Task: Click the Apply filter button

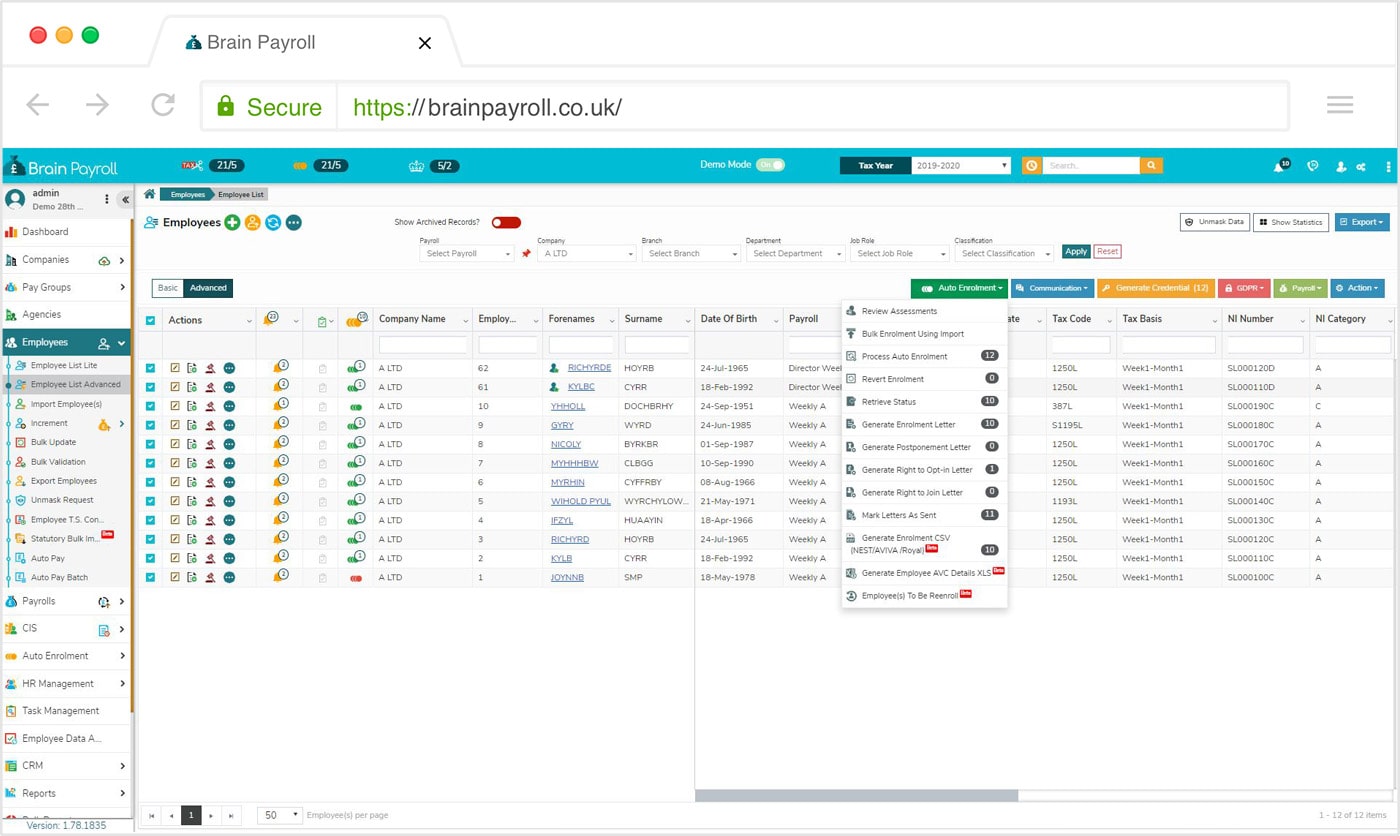Action: [1076, 252]
